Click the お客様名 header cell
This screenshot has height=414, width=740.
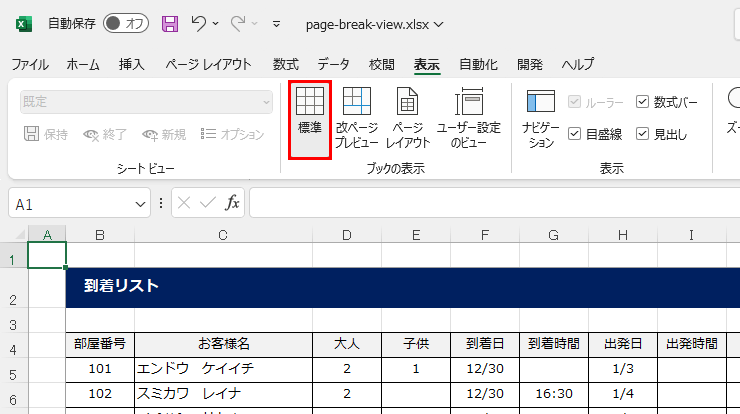click(223, 345)
